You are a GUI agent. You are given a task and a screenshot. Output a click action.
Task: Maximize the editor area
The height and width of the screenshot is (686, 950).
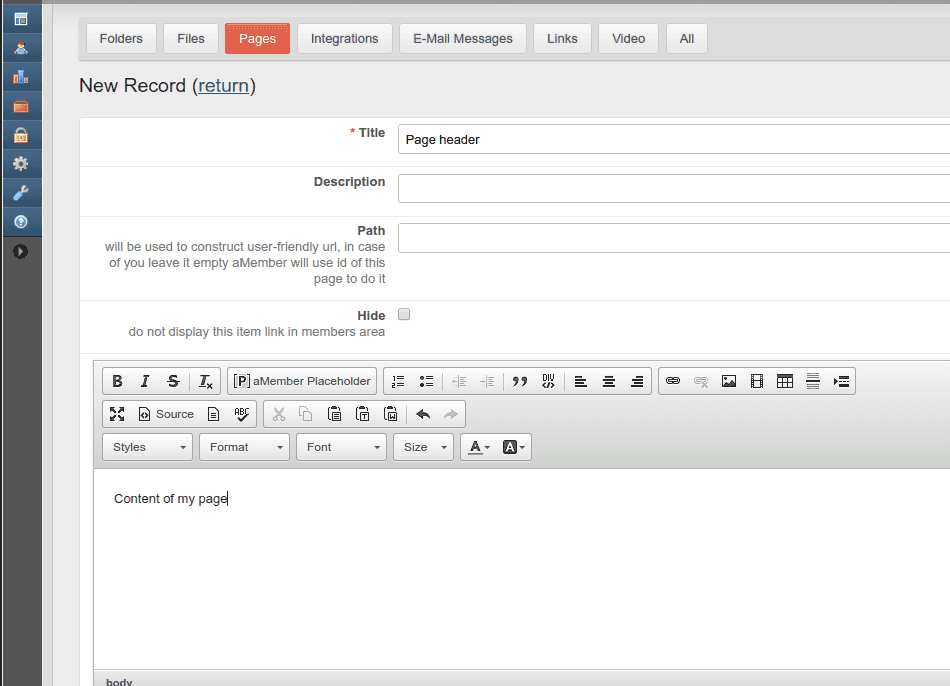pyautogui.click(x=117, y=414)
